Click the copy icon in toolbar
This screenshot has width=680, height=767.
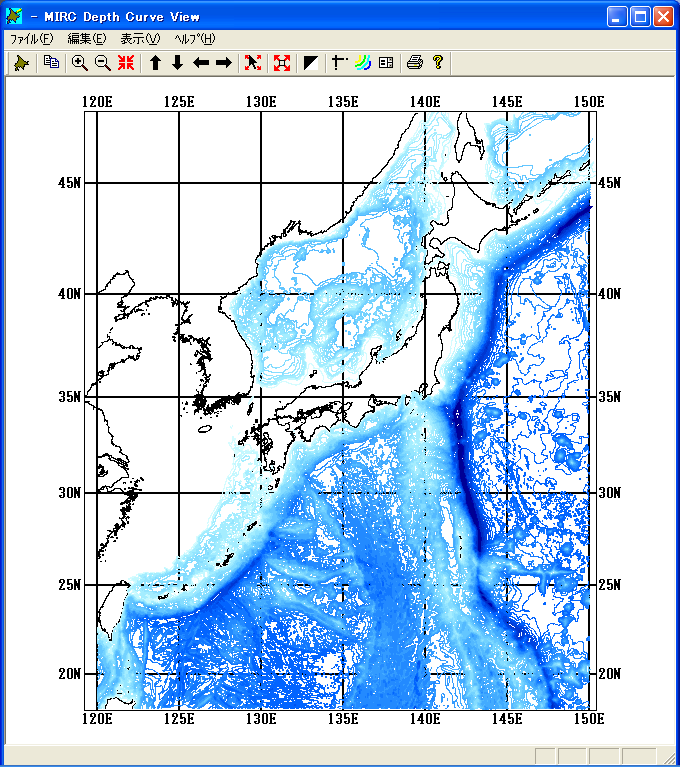click(x=51, y=63)
